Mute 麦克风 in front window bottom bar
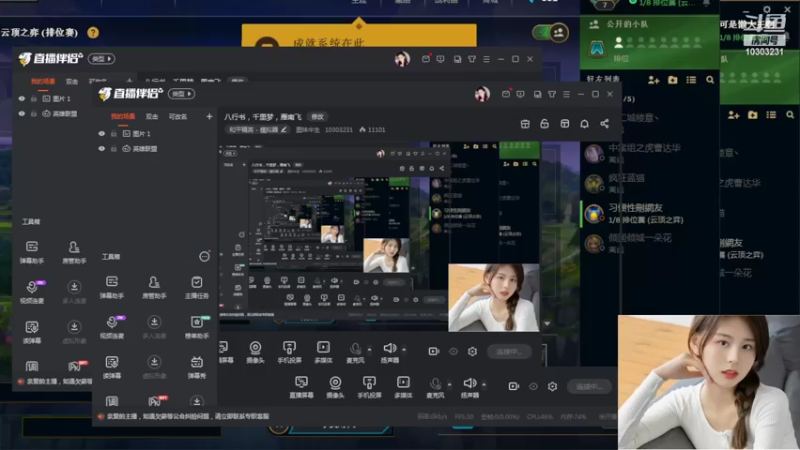 435,387
